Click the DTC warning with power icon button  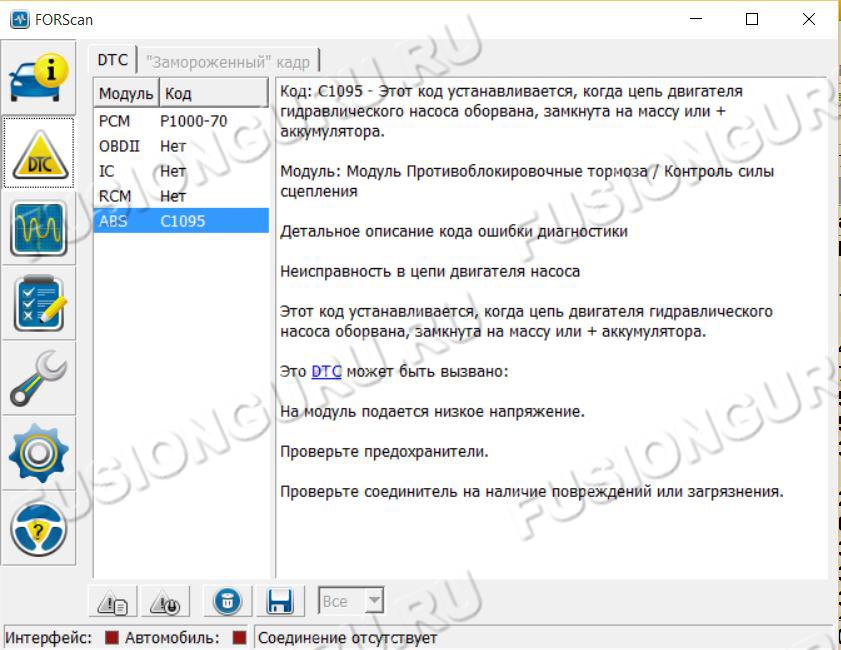click(x=165, y=602)
